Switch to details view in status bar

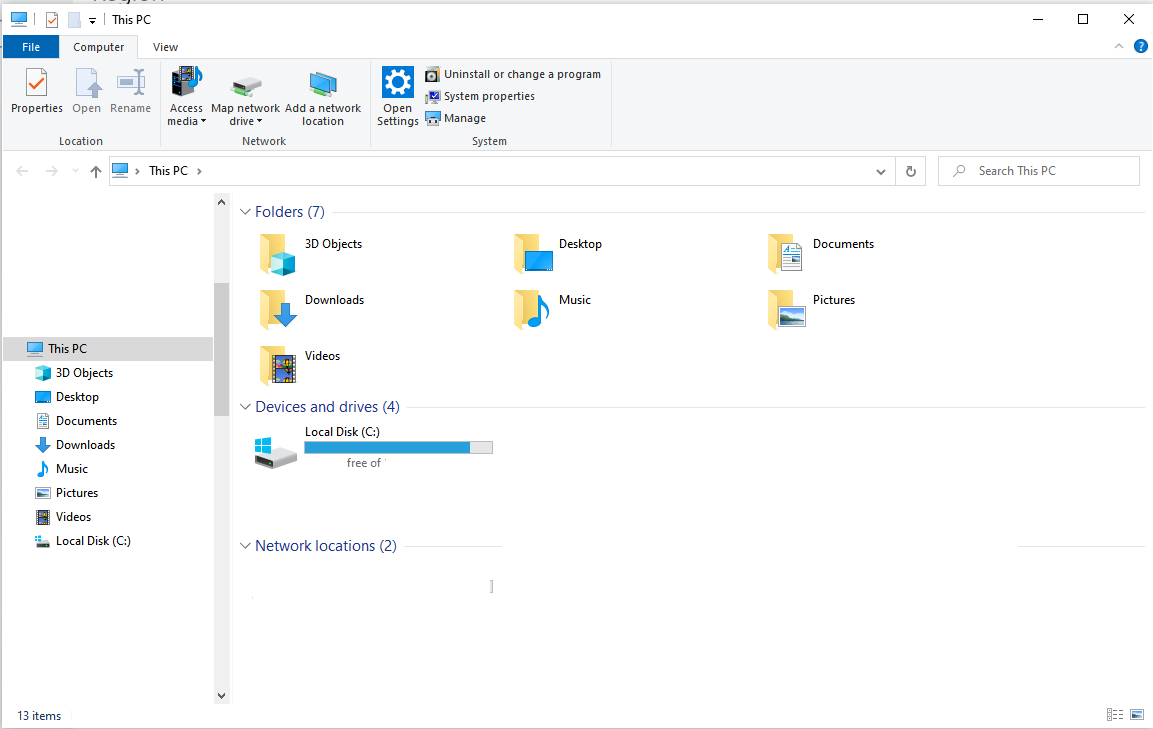pos(1114,714)
